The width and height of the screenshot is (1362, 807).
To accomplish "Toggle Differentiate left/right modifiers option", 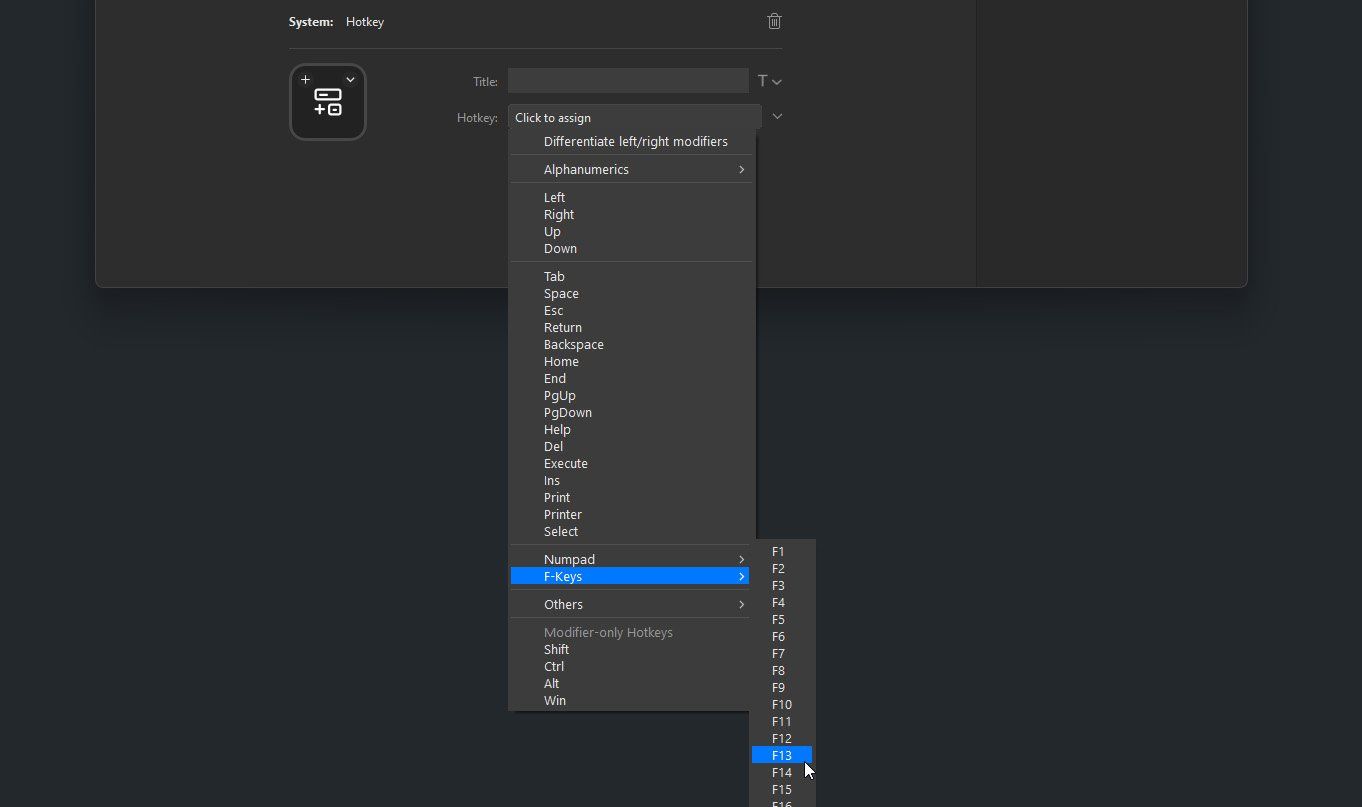I will click(x=635, y=141).
